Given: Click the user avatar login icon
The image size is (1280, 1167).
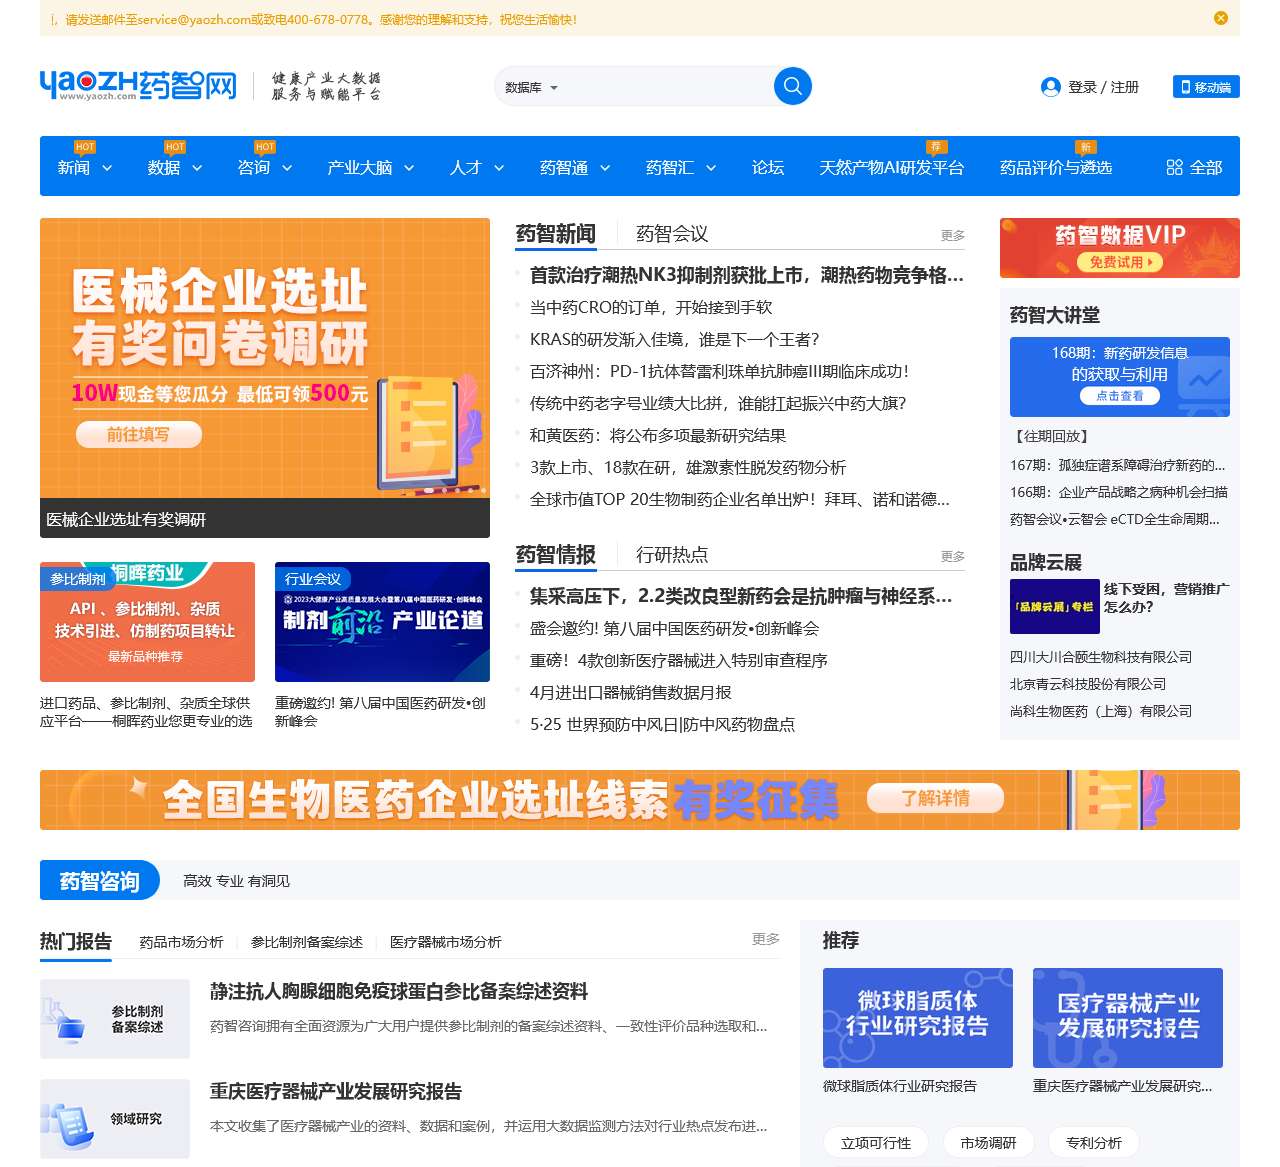Looking at the screenshot, I should [x=1051, y=87].
